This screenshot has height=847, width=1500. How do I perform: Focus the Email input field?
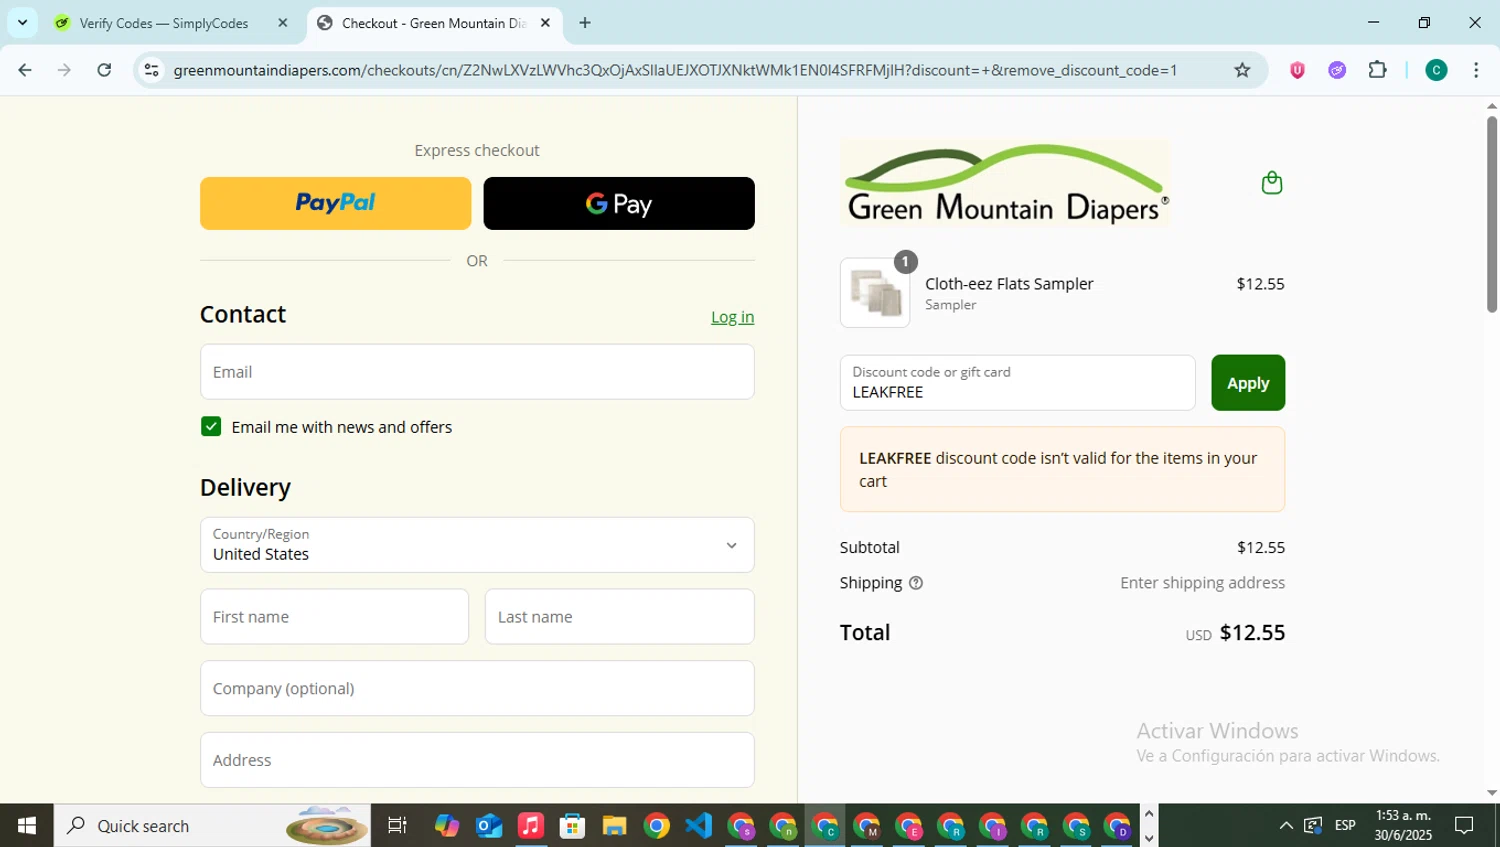coord(477,372)
